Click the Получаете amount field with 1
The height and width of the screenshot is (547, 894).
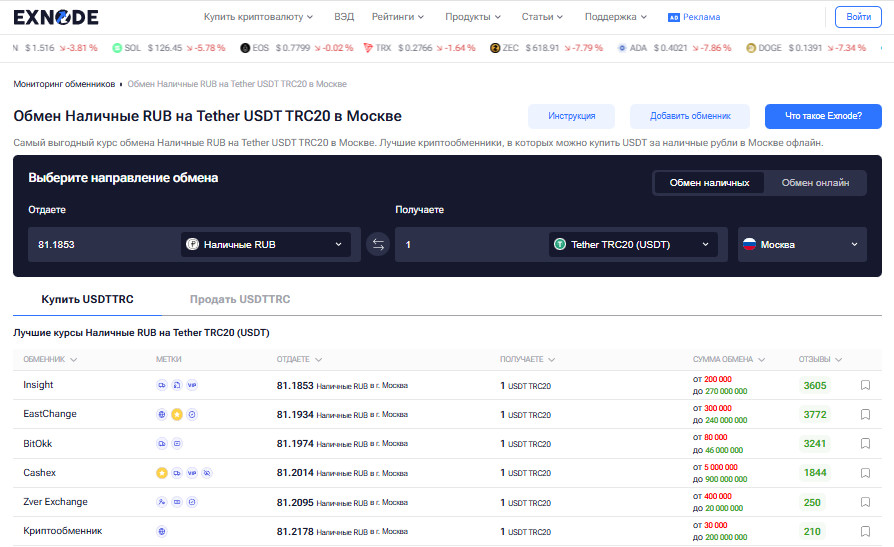tap(470, 245)
